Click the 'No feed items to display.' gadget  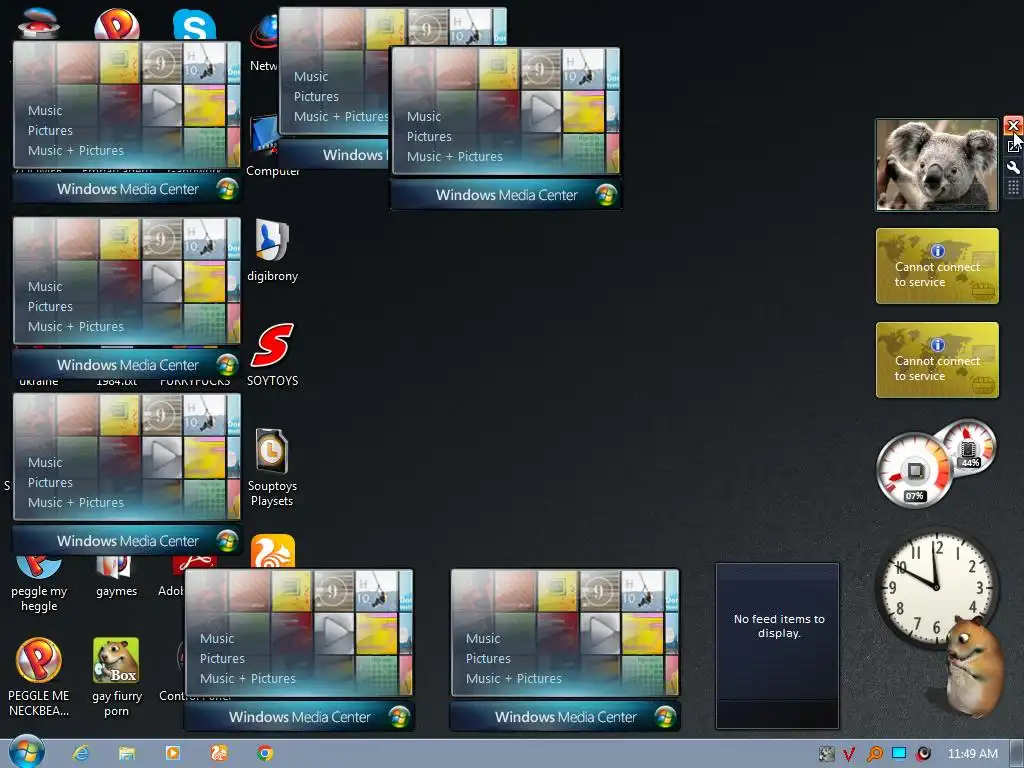tap(777, 645)
